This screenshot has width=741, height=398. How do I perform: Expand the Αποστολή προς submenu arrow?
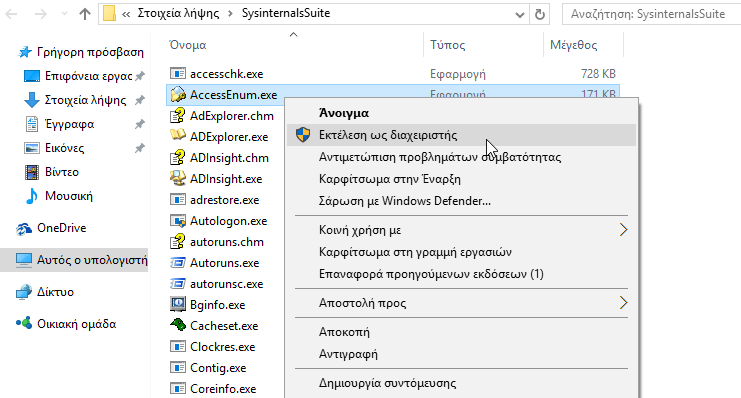tap(623, 303)
